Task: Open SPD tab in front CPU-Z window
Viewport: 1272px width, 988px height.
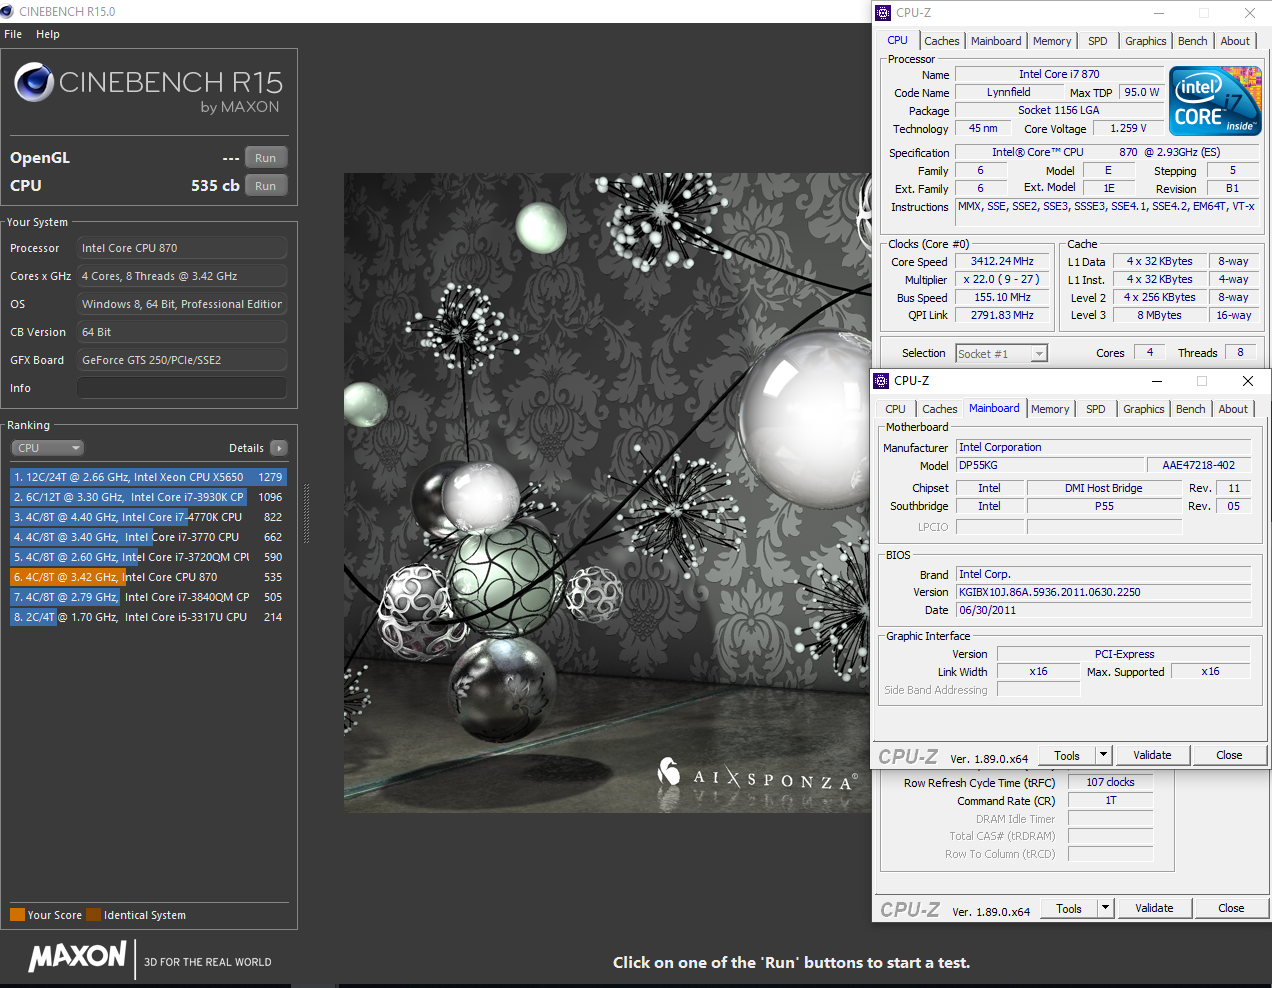Action: pos(1095,409)
